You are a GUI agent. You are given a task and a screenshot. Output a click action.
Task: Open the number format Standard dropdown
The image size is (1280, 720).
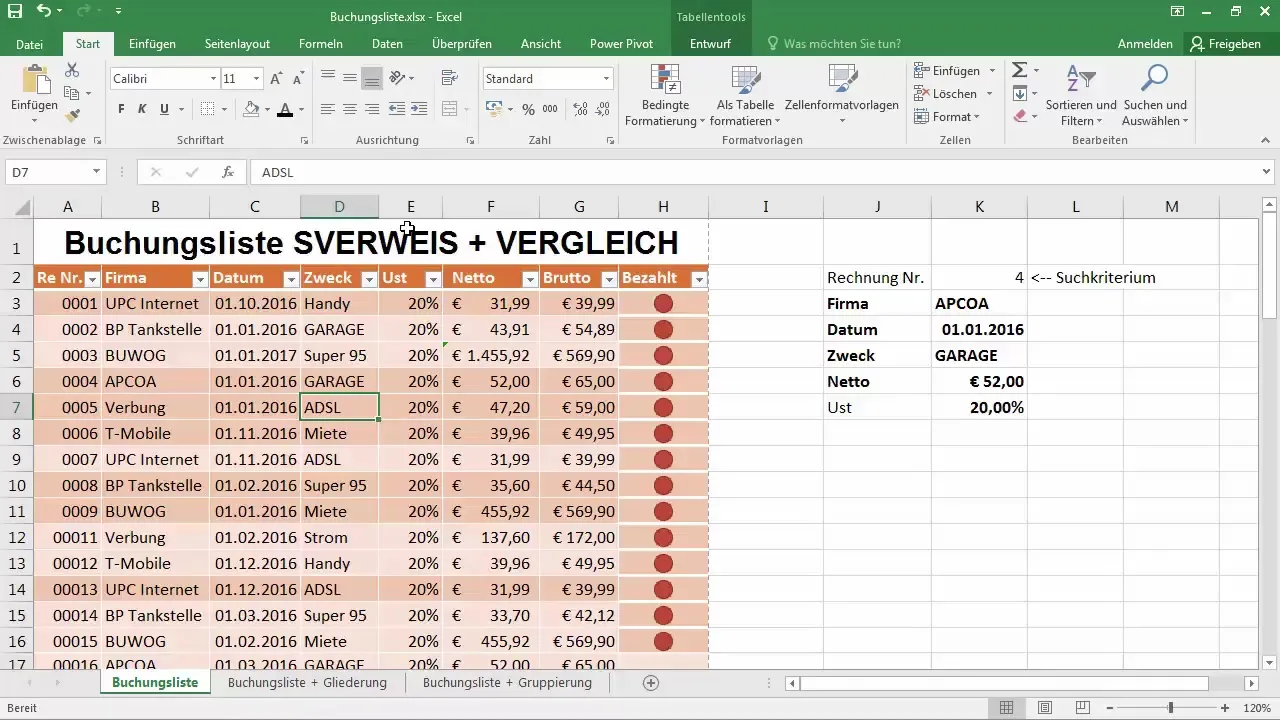tap(607, 79)
